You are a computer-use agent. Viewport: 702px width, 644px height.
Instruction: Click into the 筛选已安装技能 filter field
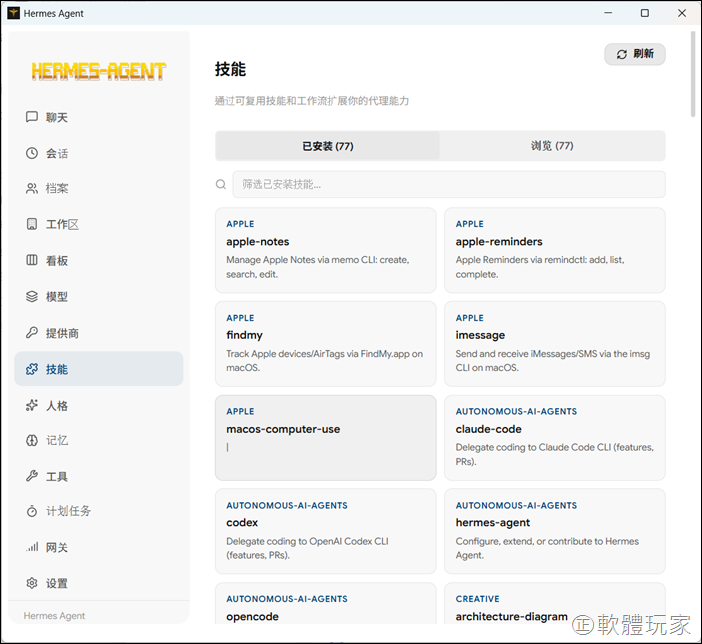(449, 184)
